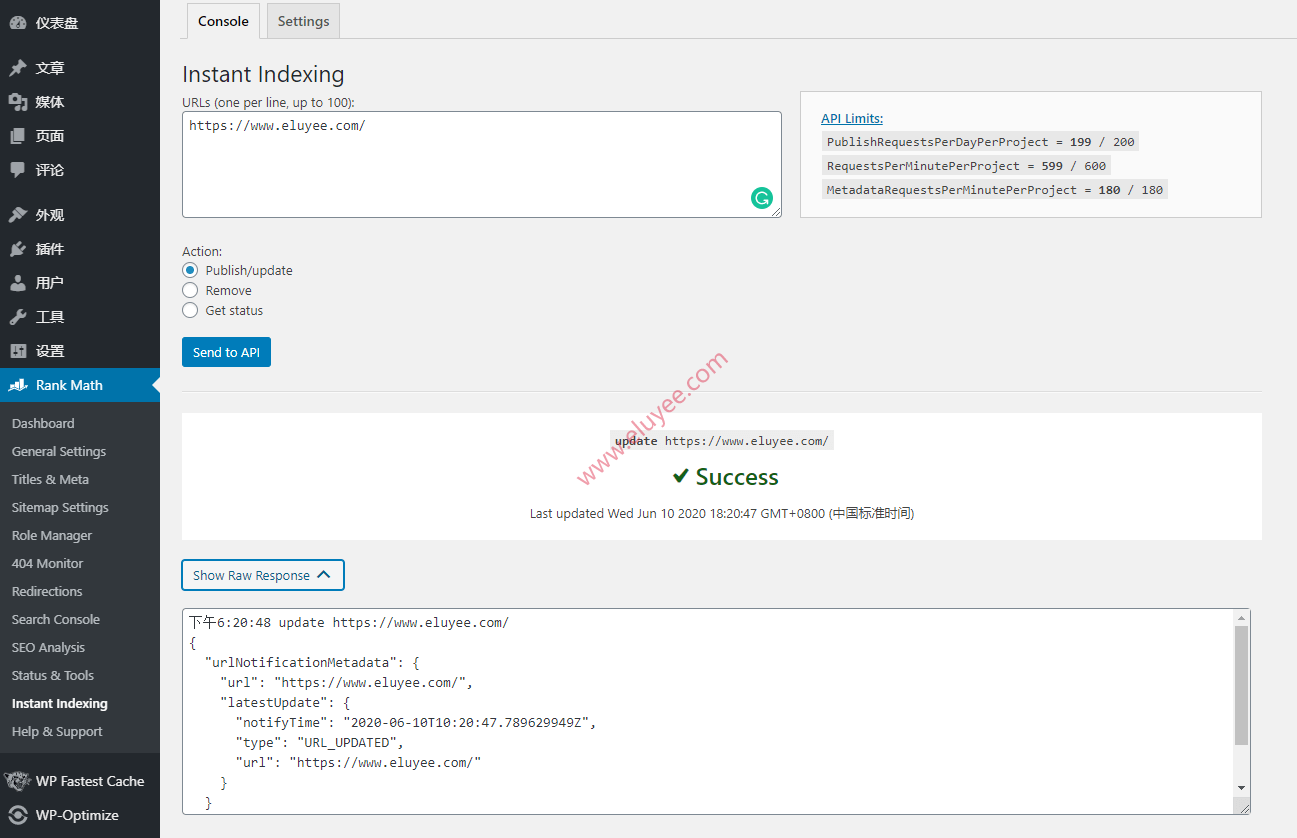
Task: Open WP Fastest Cache menu label
Action: point(90,781)
